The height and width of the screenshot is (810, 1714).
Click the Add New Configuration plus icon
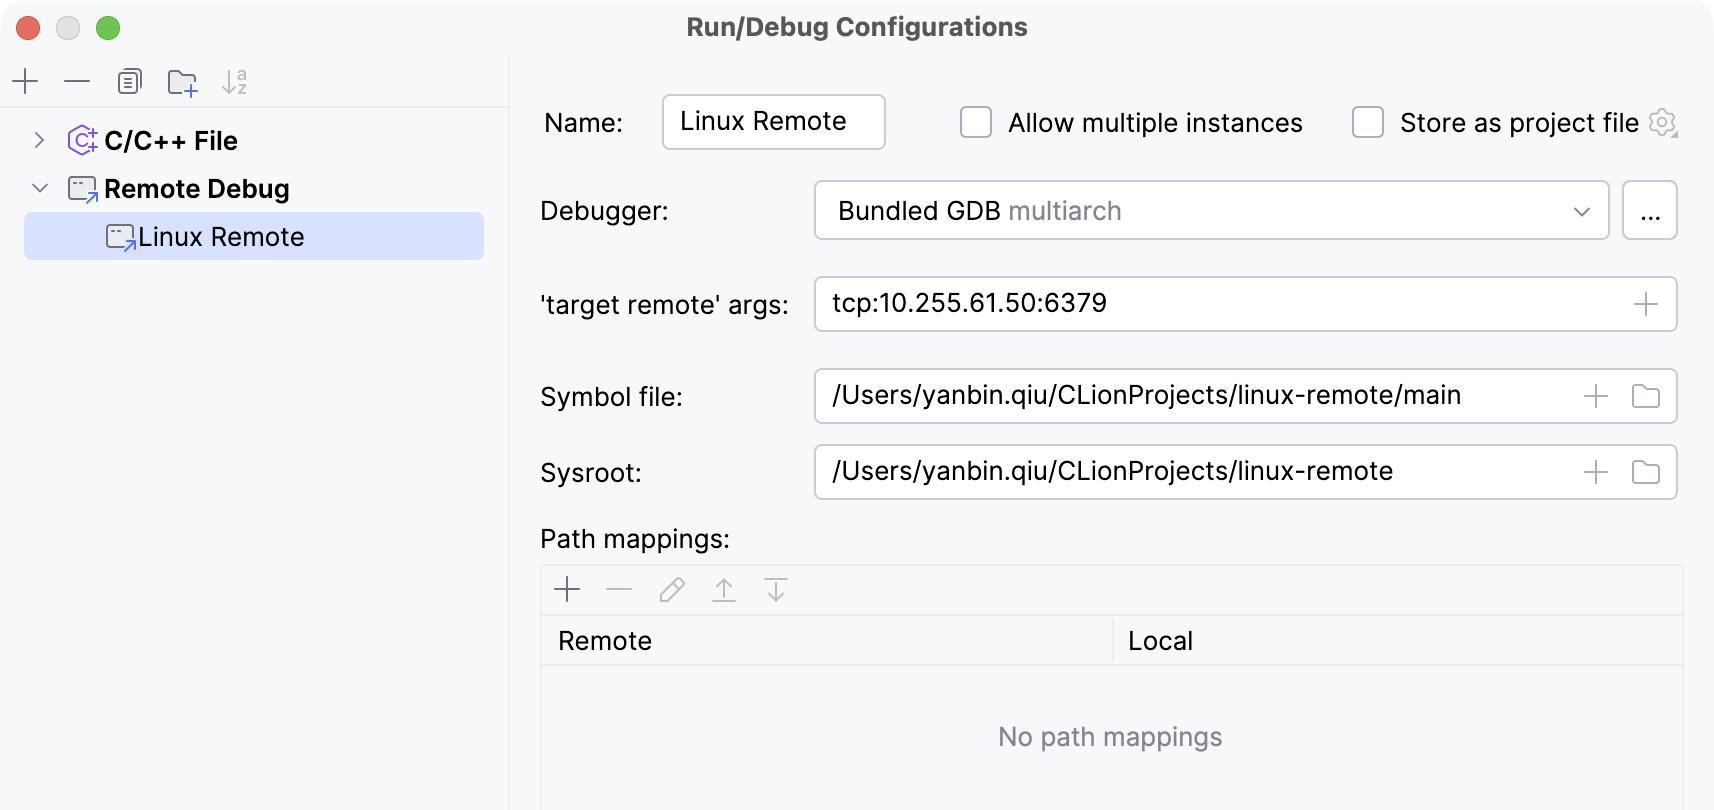click(25, 81)
